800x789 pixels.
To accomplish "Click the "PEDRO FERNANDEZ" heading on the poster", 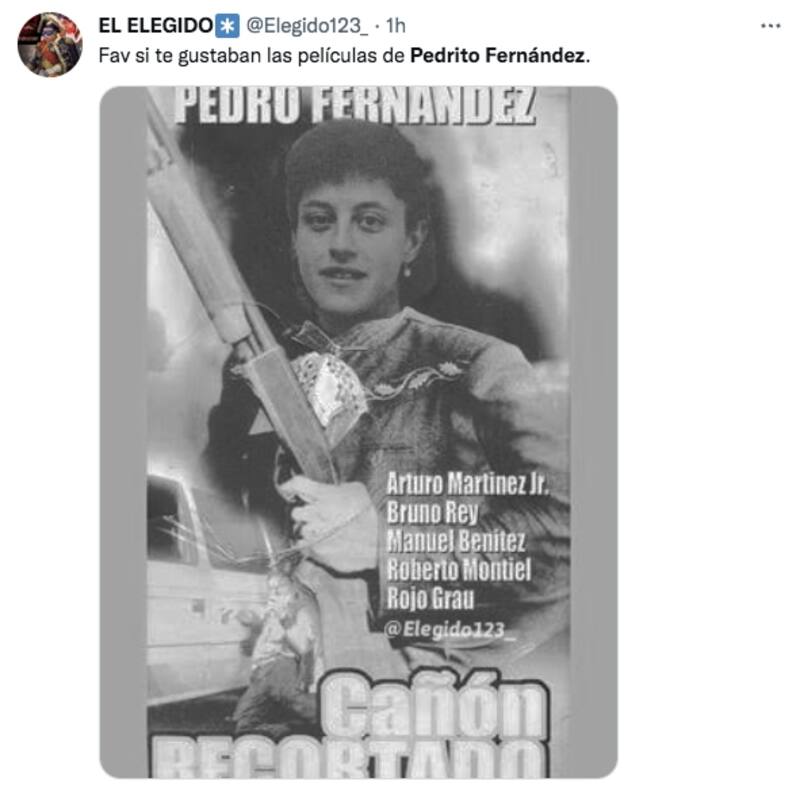I will [355, 105].
